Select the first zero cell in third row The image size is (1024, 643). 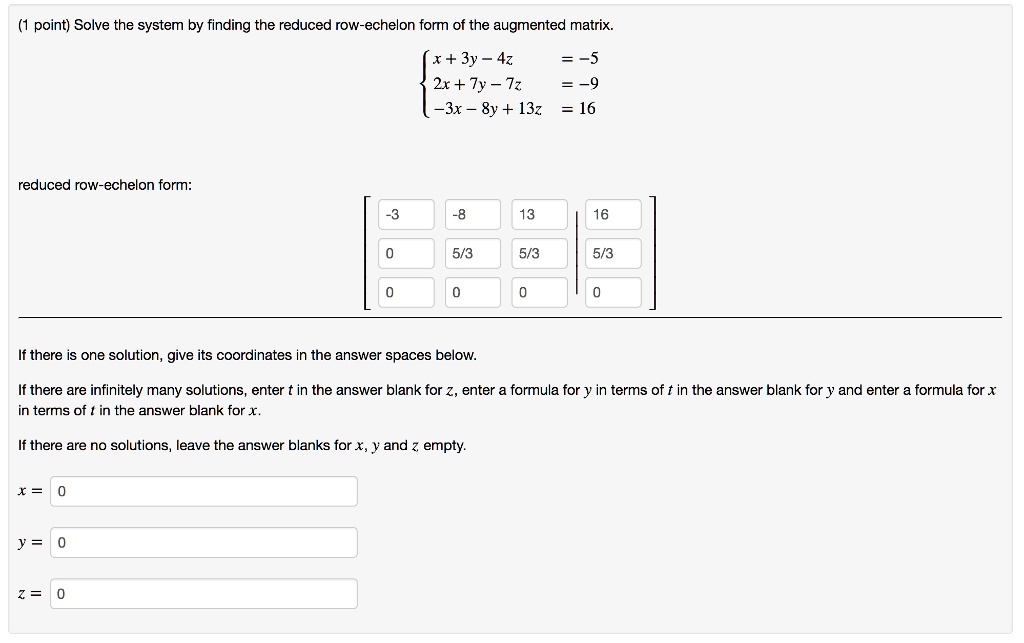(x=405, y=292)
